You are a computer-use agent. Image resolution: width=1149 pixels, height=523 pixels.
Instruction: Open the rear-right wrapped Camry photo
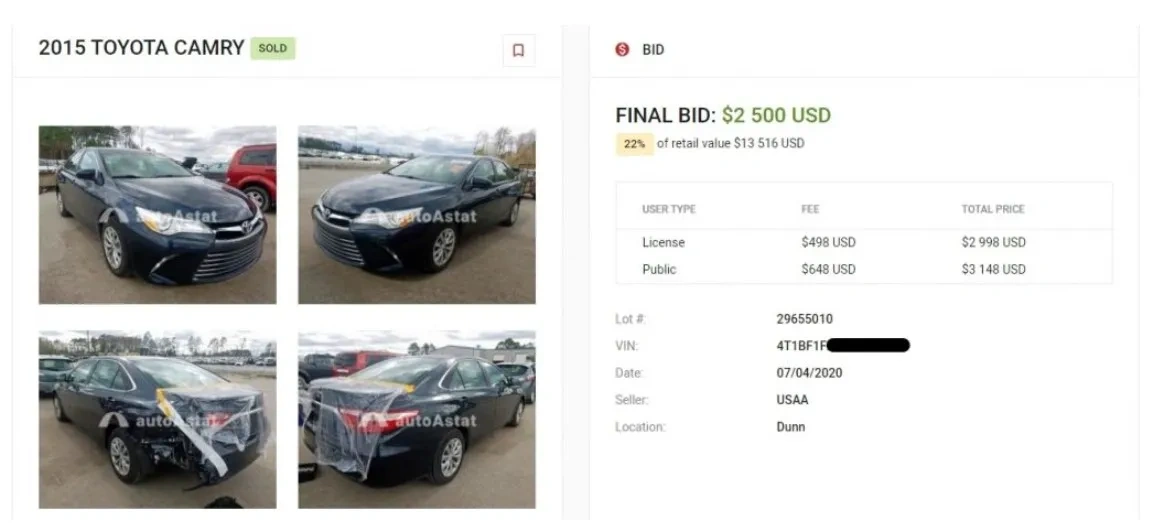coord(416,420)
